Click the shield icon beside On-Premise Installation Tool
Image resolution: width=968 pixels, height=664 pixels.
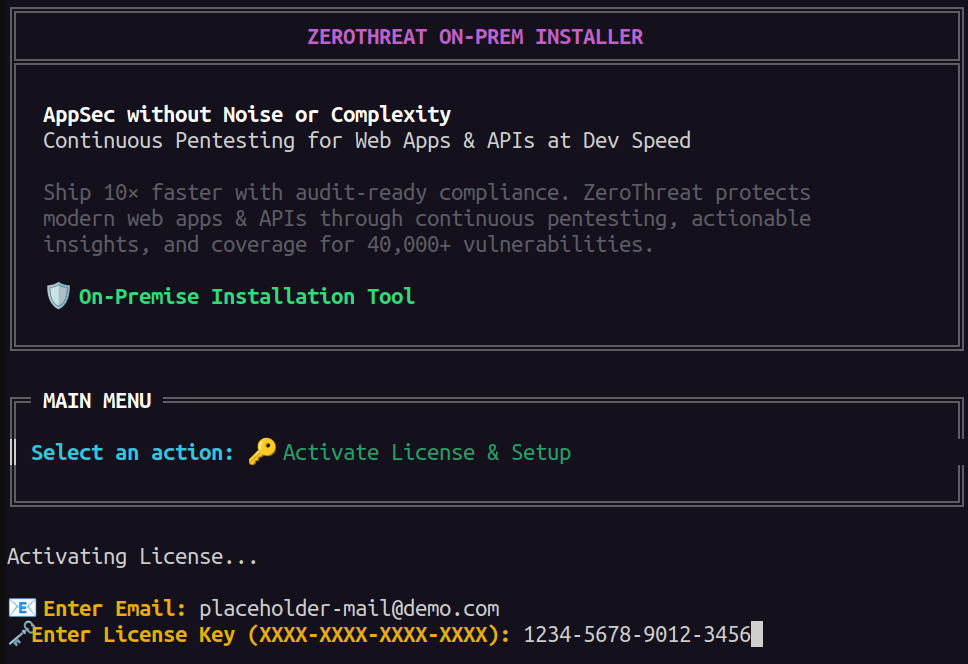coord(59,296)
